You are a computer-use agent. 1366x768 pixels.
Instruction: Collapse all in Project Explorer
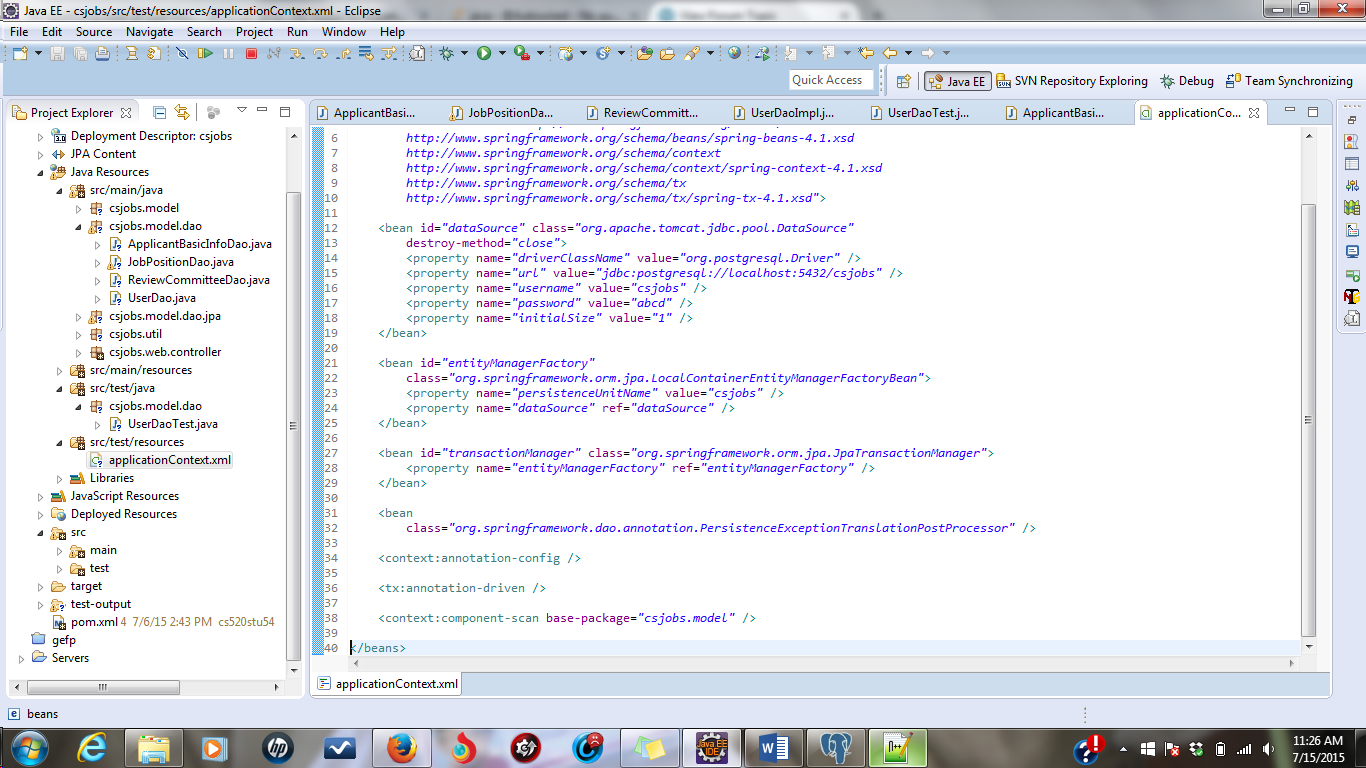click(x=159, y=112)
